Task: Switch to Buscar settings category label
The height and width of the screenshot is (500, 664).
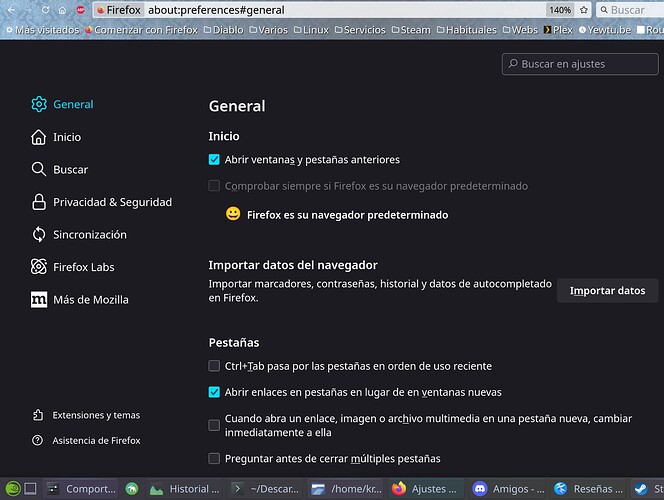Action: coord(71,169)
